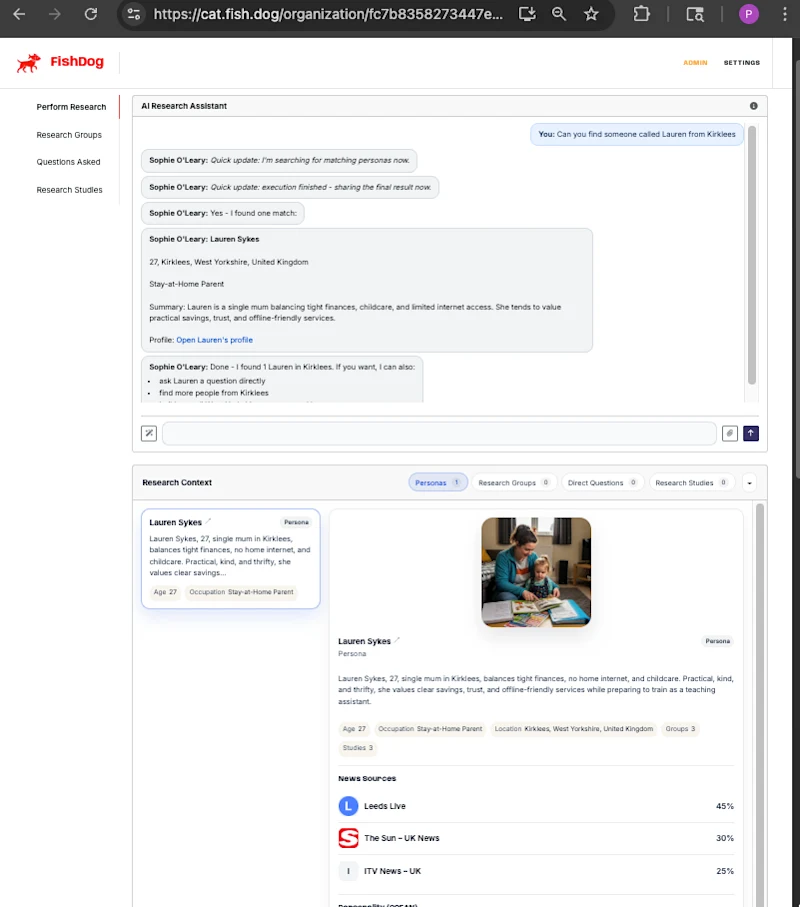
Task: Click the FishDog logo
Action: click(60, 62)
